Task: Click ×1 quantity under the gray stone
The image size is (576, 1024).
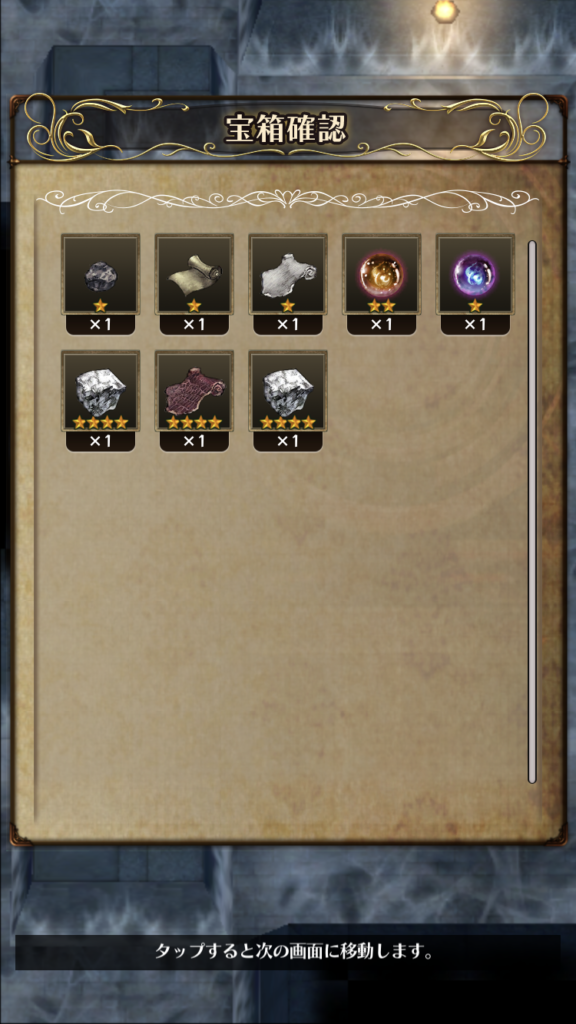Action: [101, 325]
